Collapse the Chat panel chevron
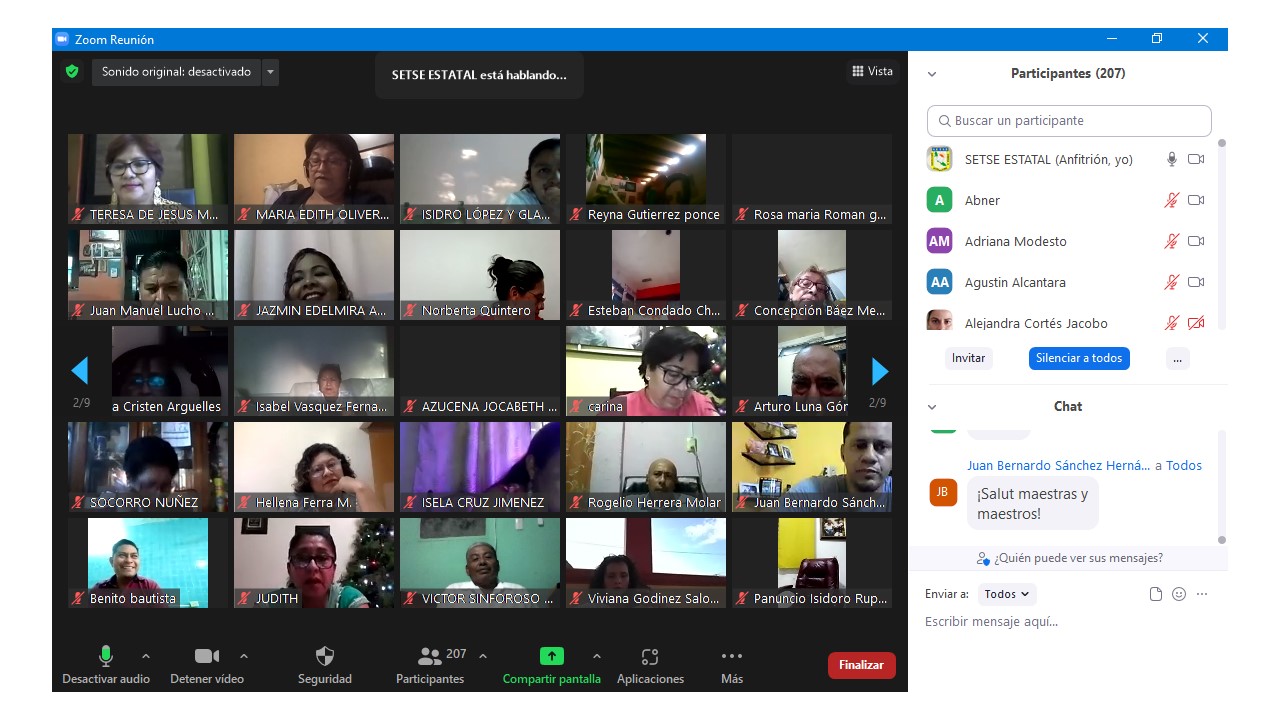Image resolution: width=1280 pixels, height=720 pixels. 932,407
